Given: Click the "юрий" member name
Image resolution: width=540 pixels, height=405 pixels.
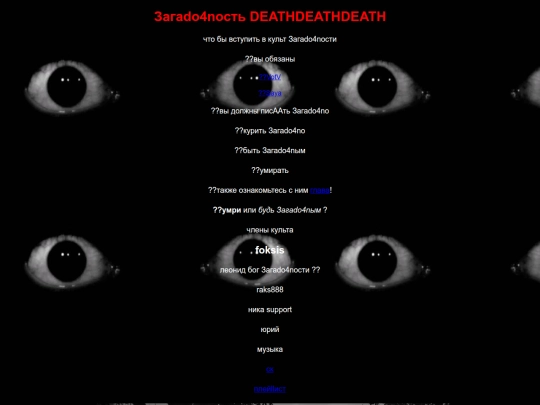Looking at the screenshot, I should point(270,330).
